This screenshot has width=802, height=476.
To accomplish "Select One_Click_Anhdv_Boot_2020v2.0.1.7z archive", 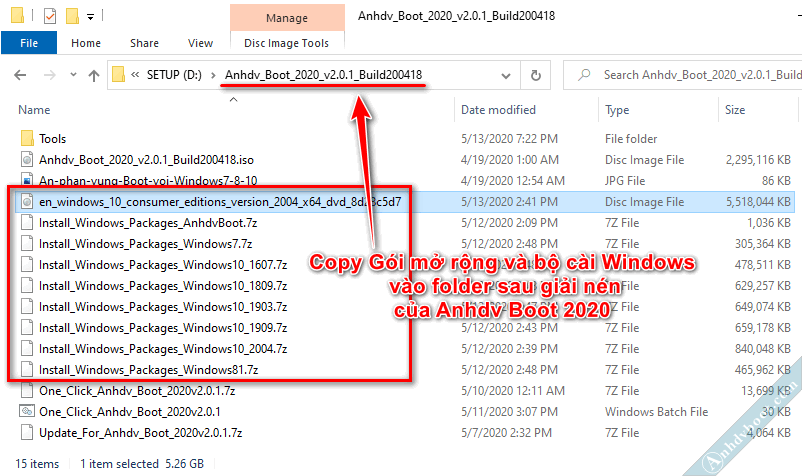I will (x=137, y=391).
